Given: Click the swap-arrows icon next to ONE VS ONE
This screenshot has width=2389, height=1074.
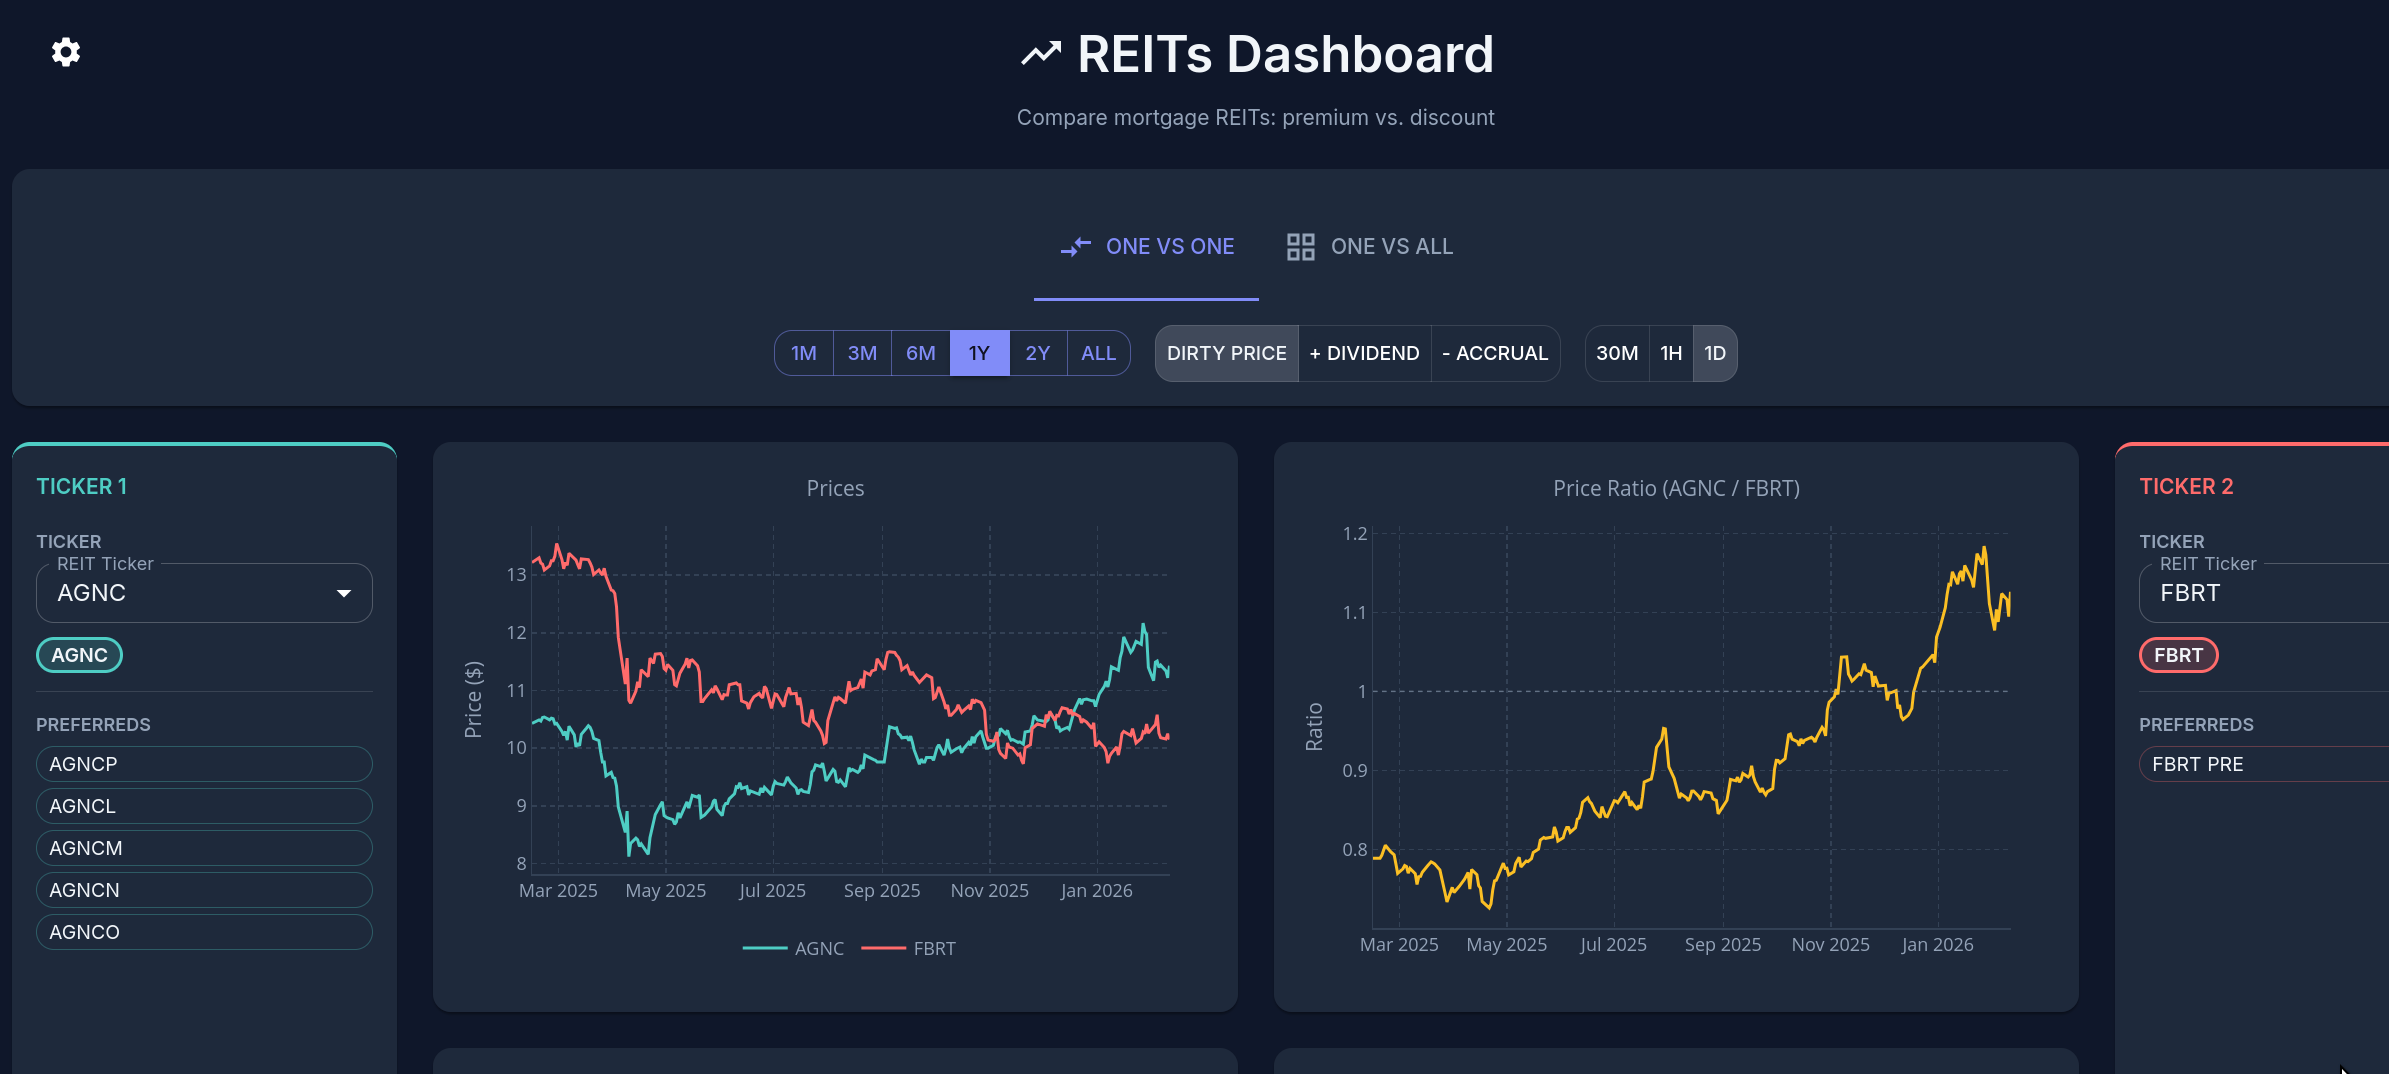Looking at the screenshot, I should pos(1075,246).
